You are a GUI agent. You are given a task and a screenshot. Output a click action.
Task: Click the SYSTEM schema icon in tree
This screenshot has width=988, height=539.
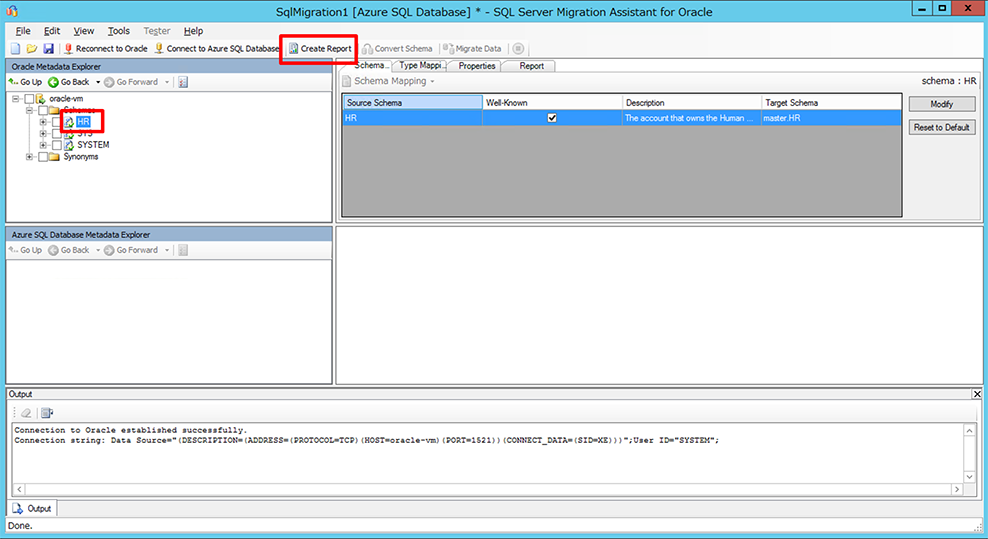pyautogui.click(x=69, y=145)
